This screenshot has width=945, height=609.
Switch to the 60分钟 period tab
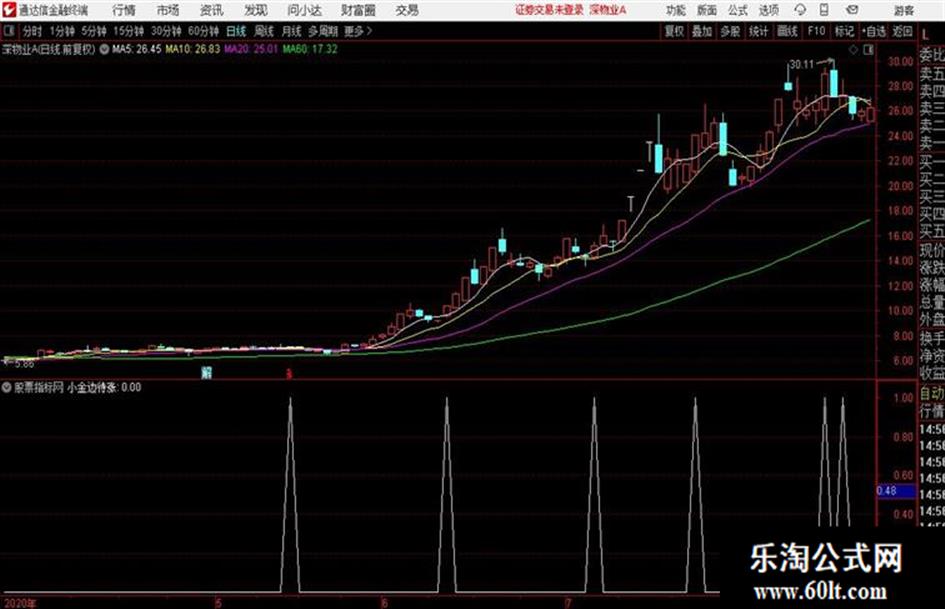pyautogui.click(x=204, y=31)
